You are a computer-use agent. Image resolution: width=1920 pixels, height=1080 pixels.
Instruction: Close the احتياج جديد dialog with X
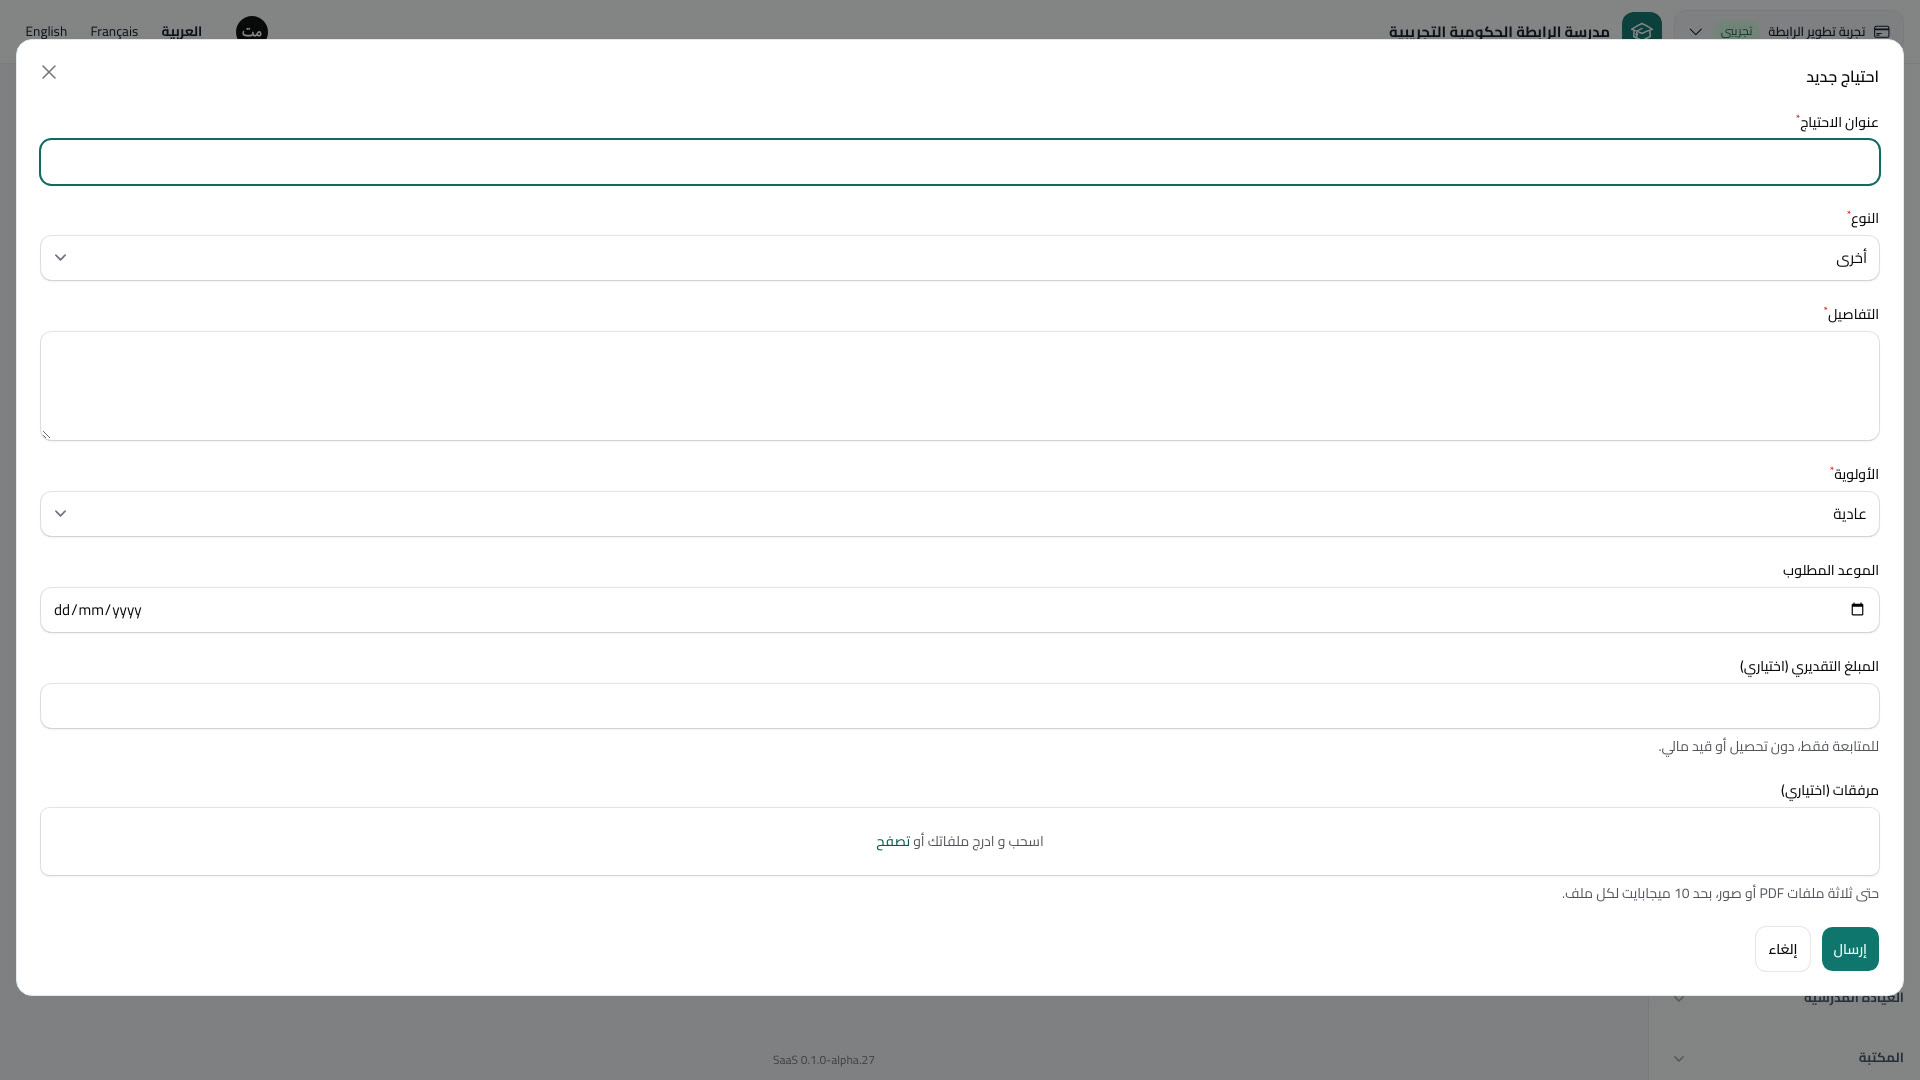[49, 72]
